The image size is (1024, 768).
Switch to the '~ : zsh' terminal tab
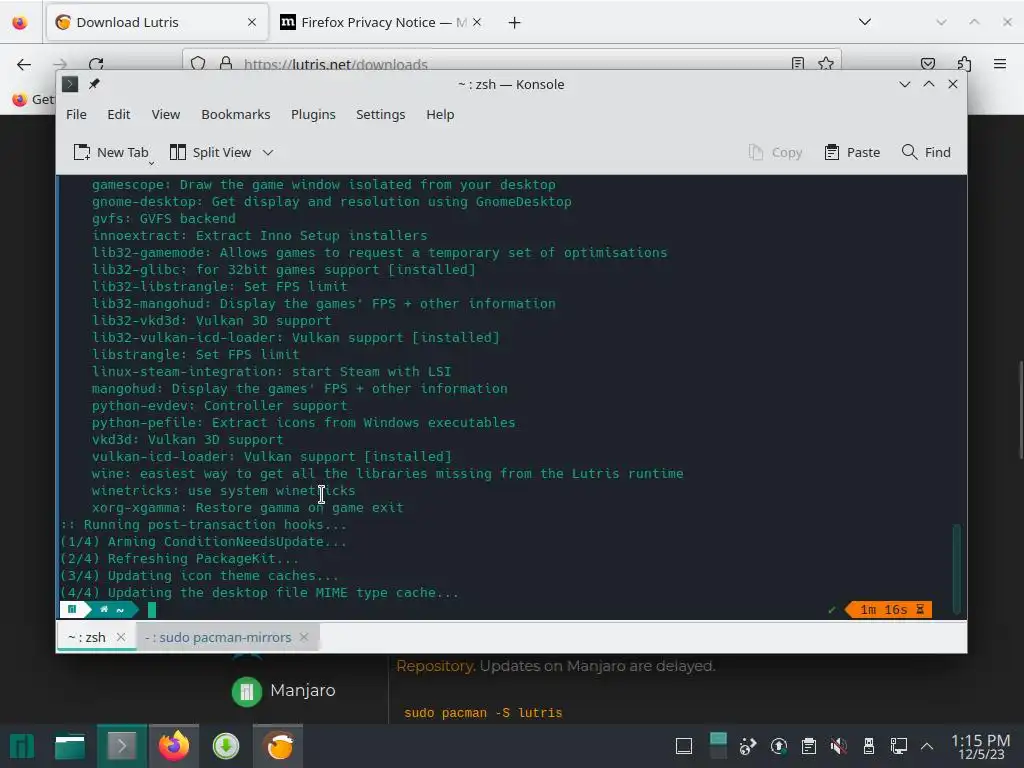[x=87, y=637]
